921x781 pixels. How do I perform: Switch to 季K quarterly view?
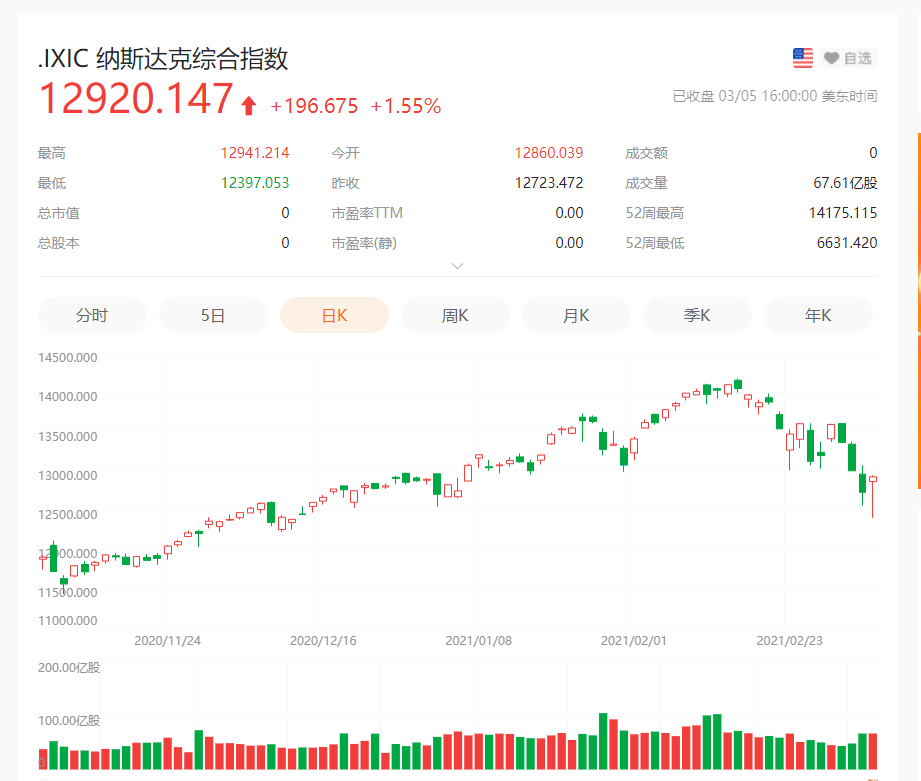pos(697,315)
